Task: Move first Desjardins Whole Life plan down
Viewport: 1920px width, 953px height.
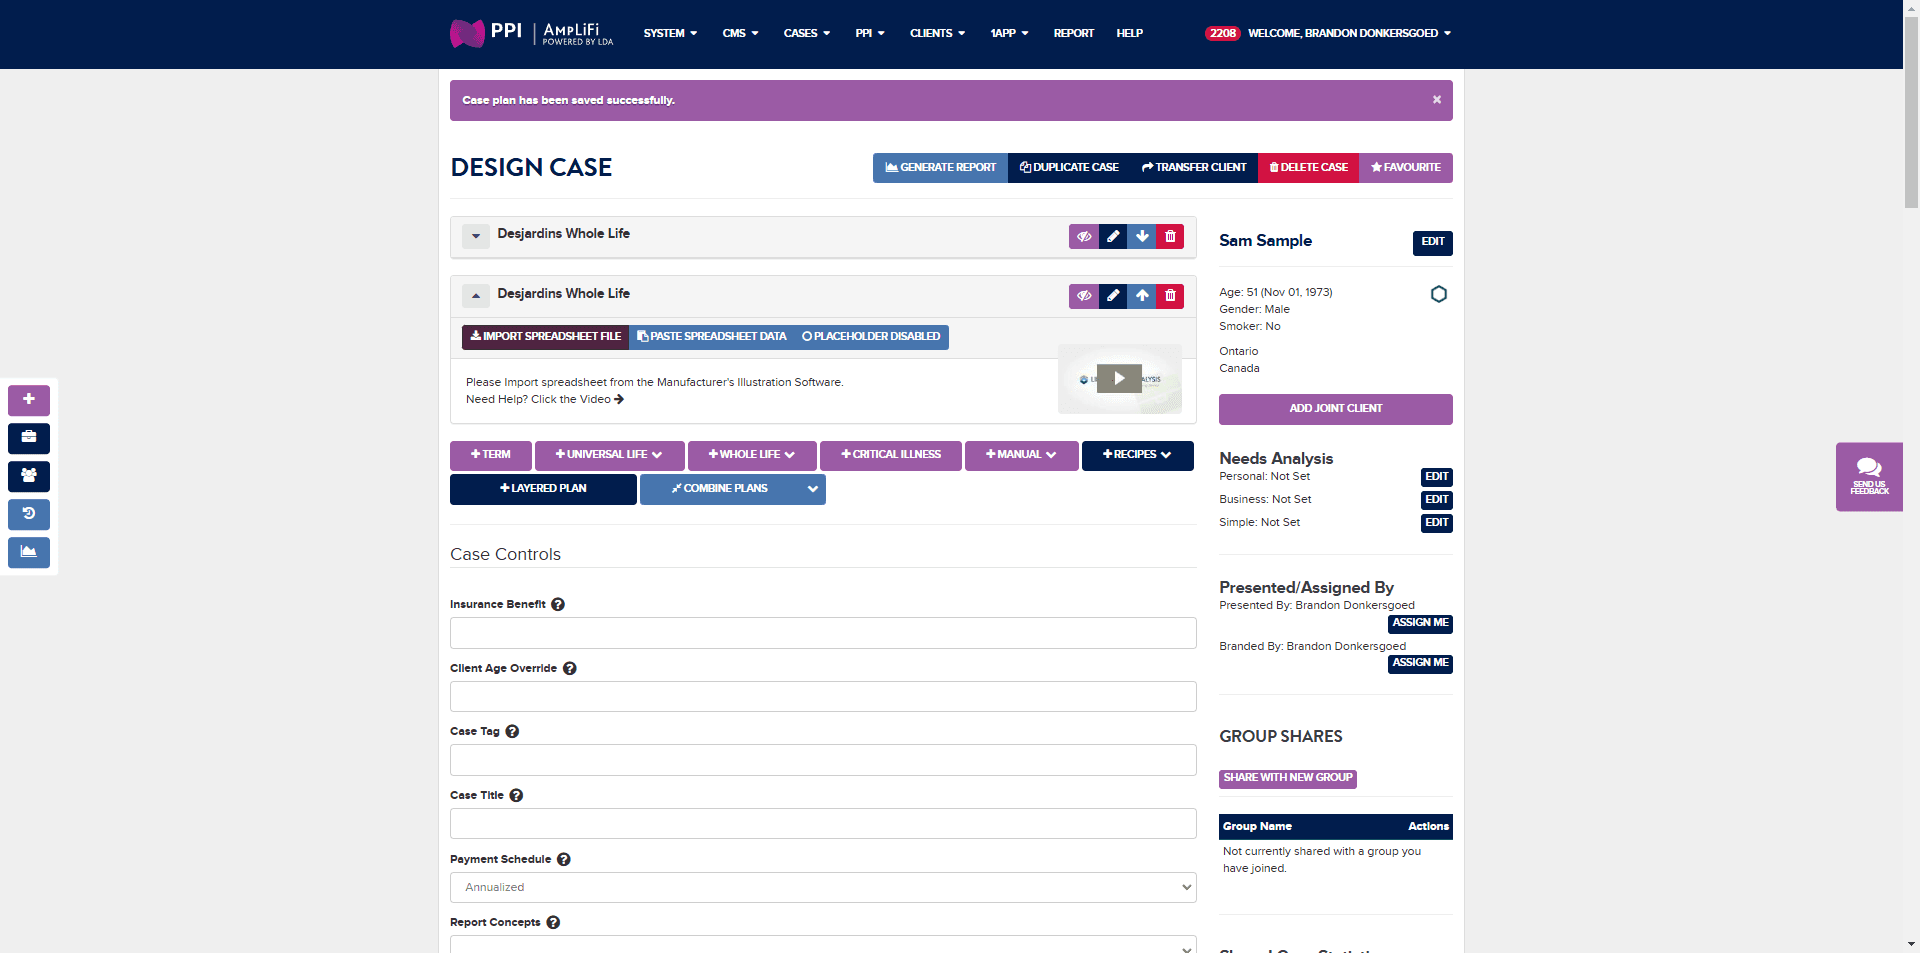Action: tap(1142, 237)
